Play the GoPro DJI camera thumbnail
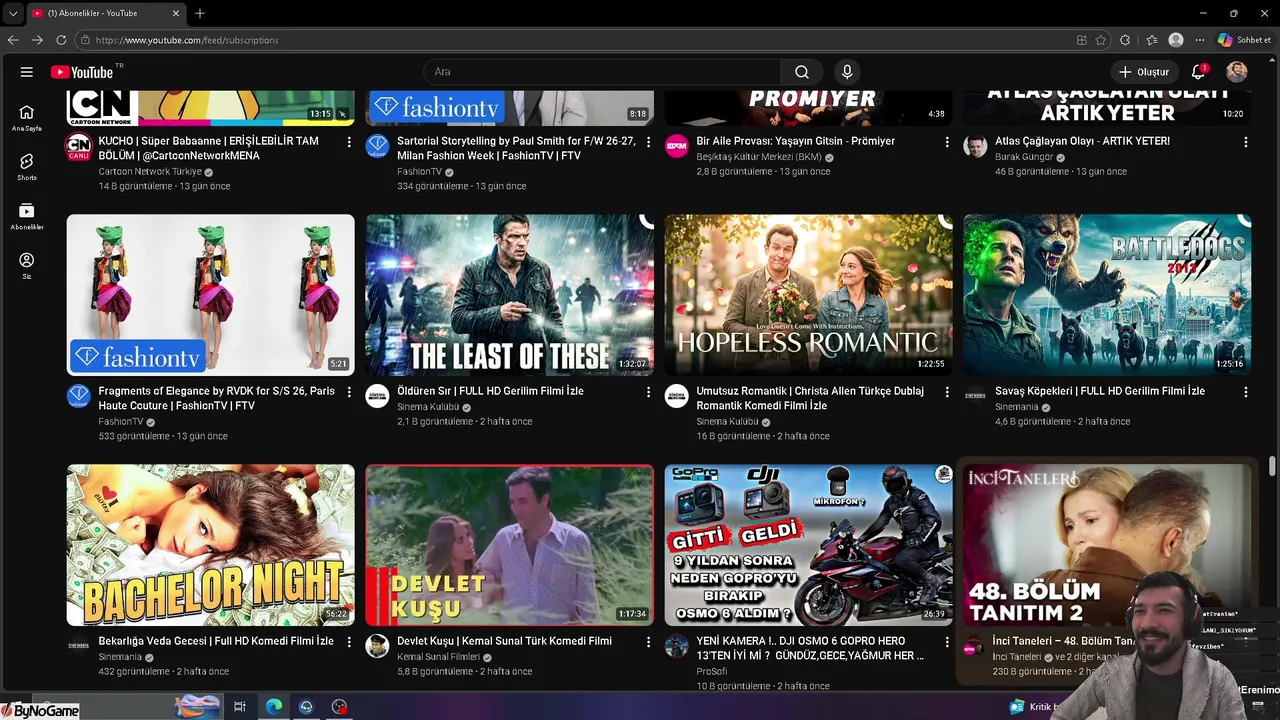 pyautogui.click(x=809, y=545)
